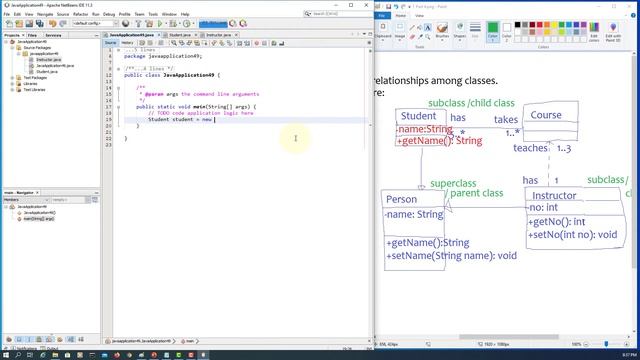The image size is (640, 360).
Task: Toggle Source view button in editor
Action: tap(110, 43)
